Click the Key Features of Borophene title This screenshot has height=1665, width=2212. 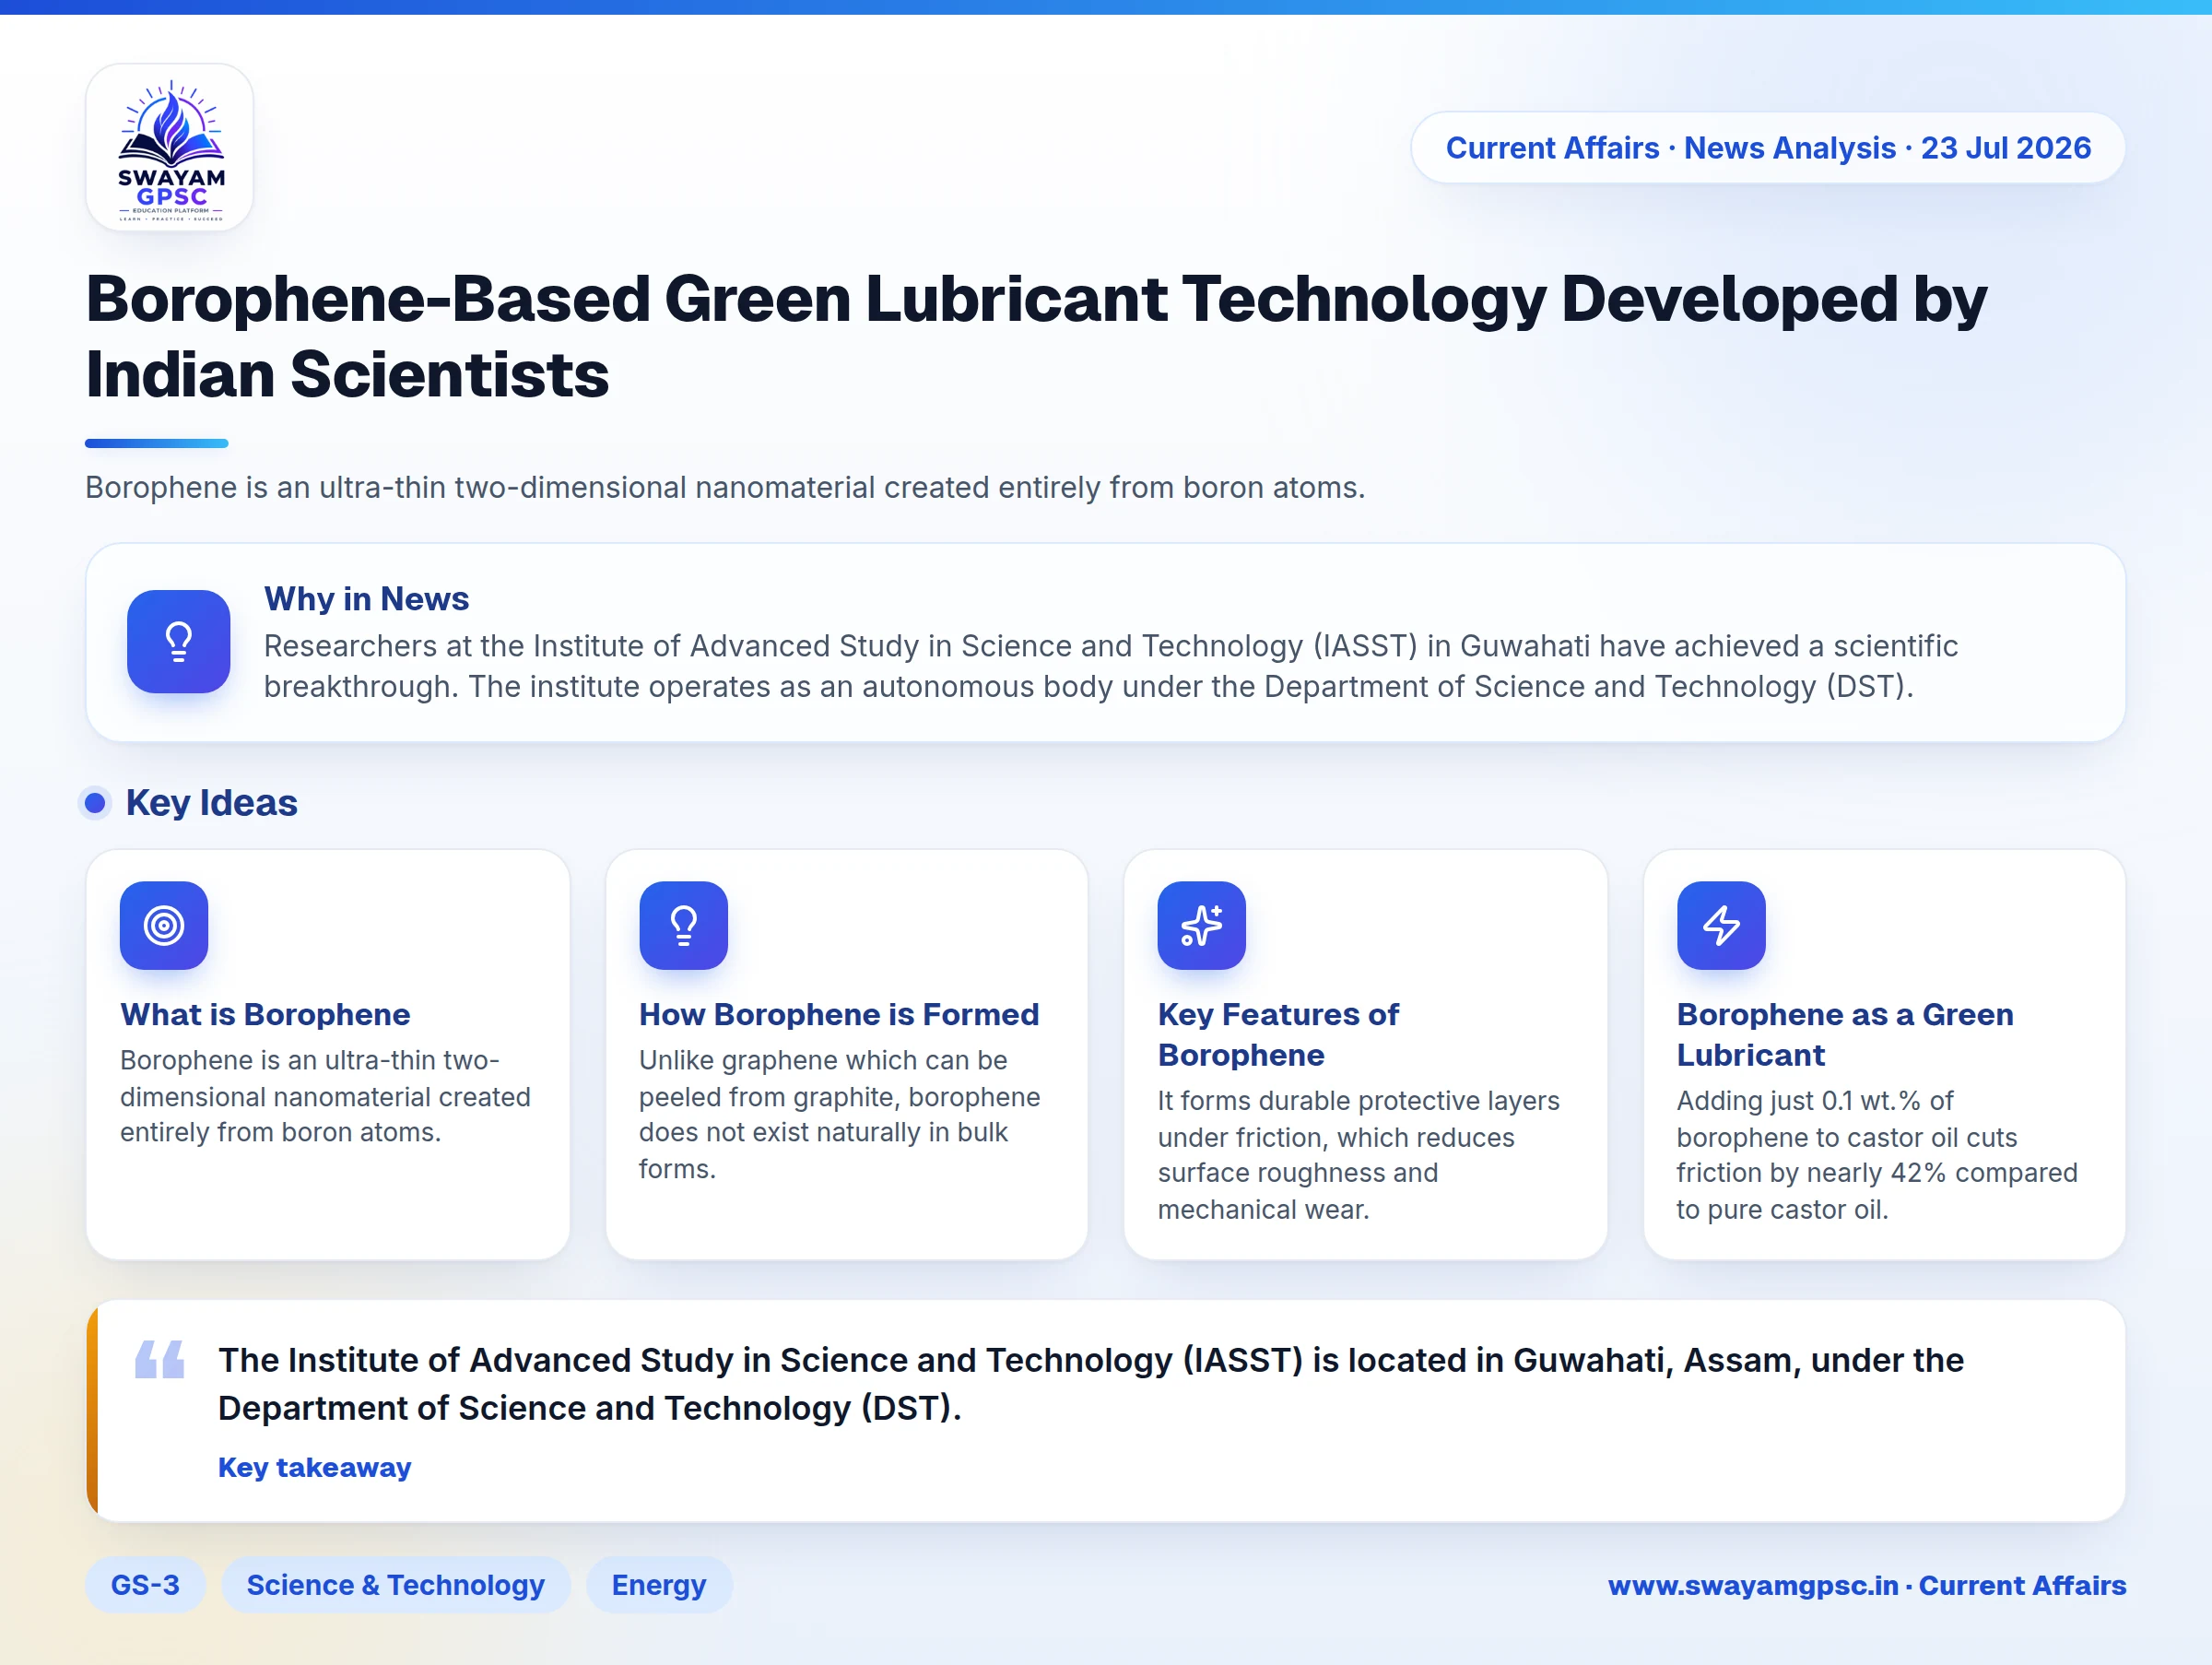point(1278,1035)
